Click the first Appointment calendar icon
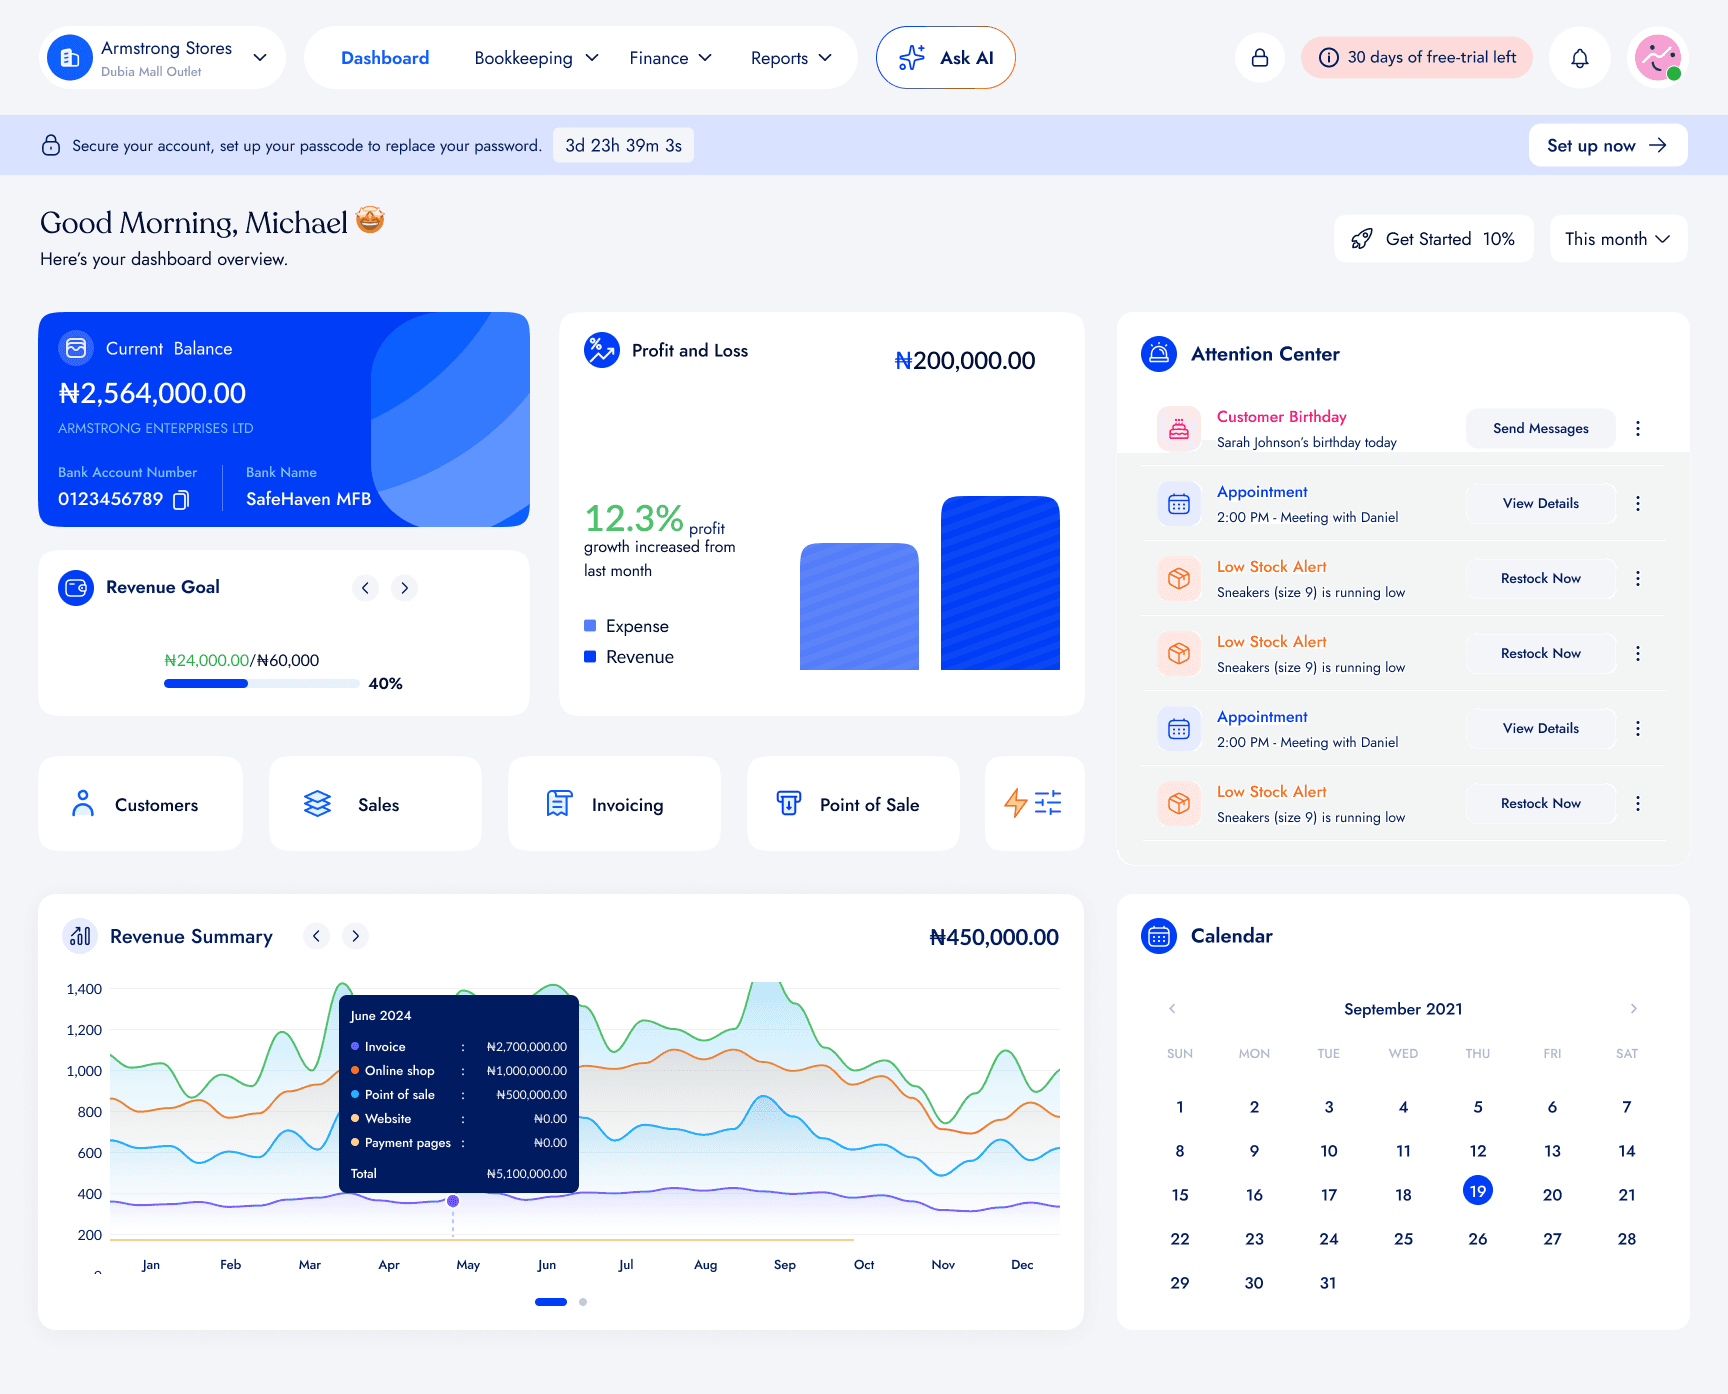This screenshot has width=1728, height=1394. click(x=1179, y=504)
